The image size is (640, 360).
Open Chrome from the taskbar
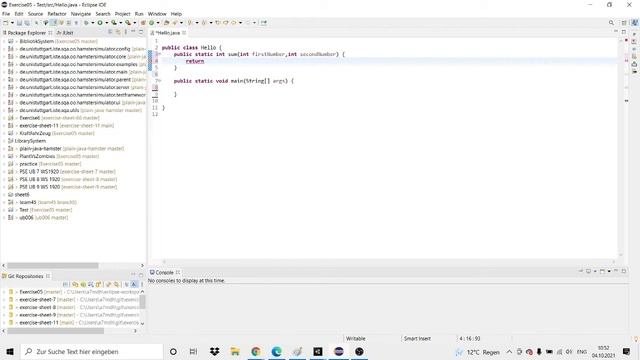pos(256,351)
